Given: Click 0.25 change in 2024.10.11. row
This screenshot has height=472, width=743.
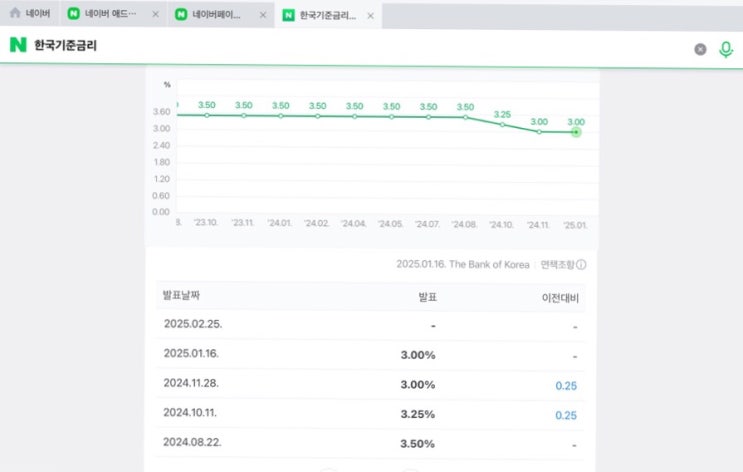Looking at the screenshot, I should (566, 416).
